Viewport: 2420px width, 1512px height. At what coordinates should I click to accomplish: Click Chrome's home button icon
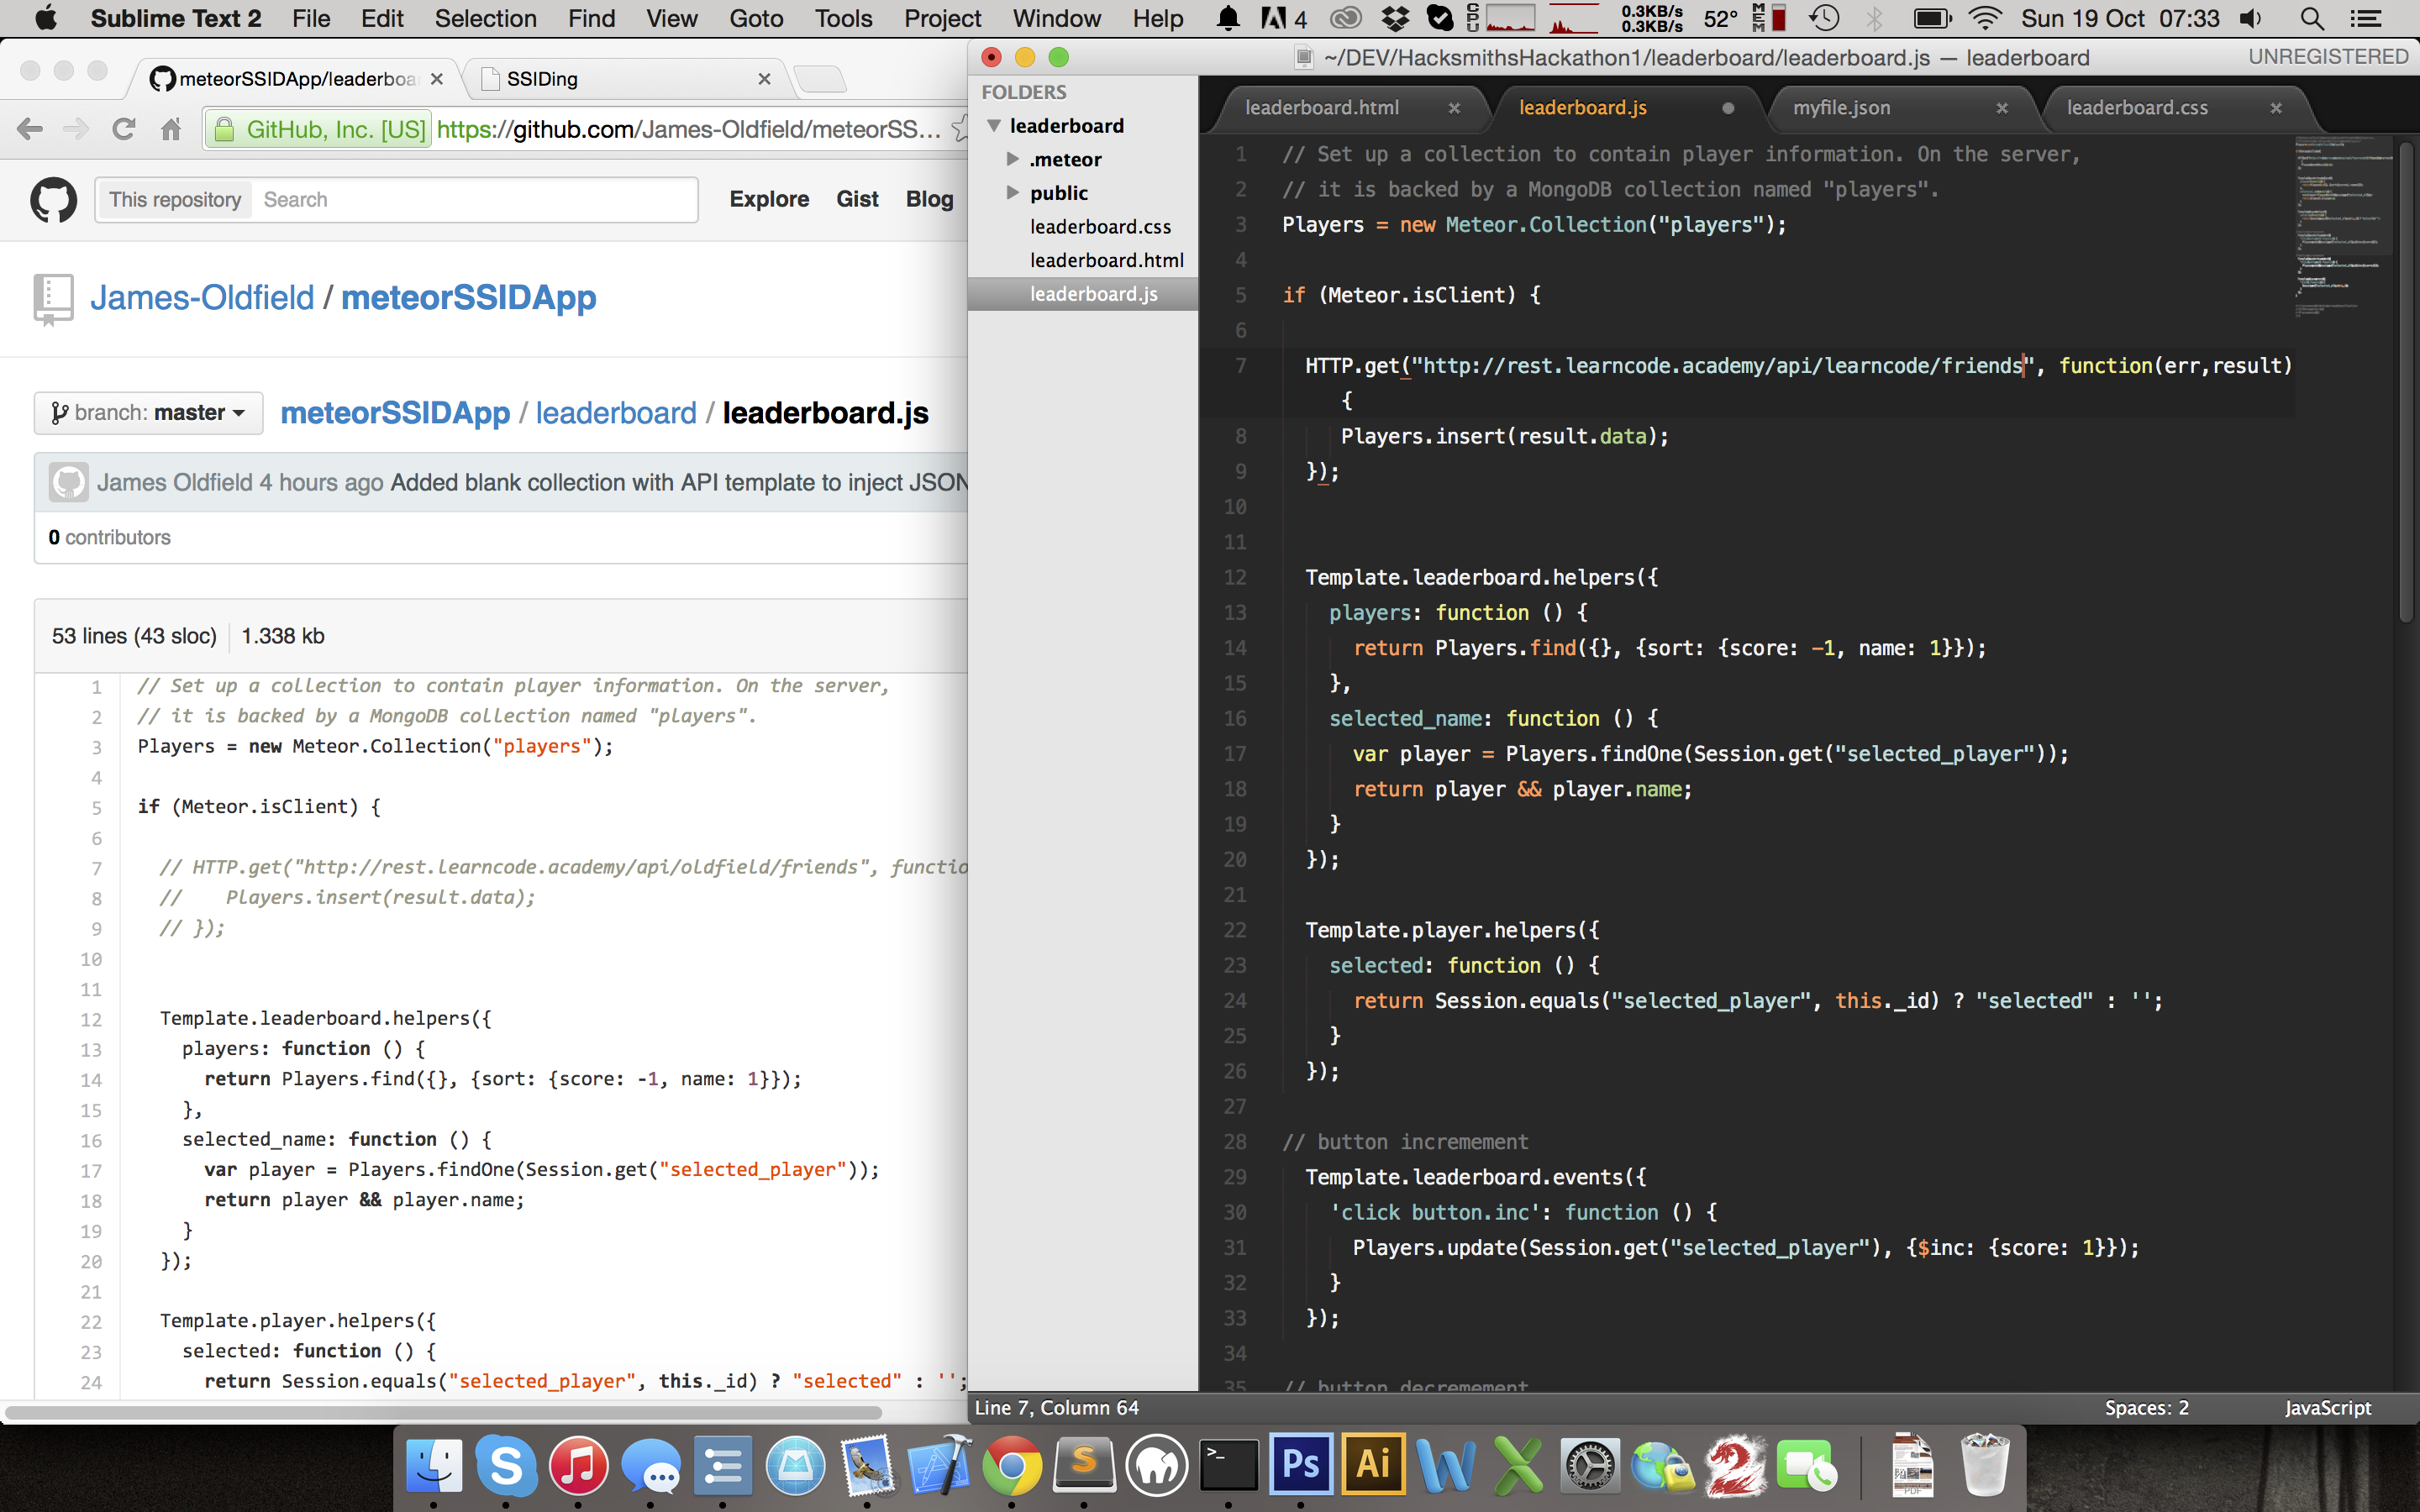click(171, 129)
